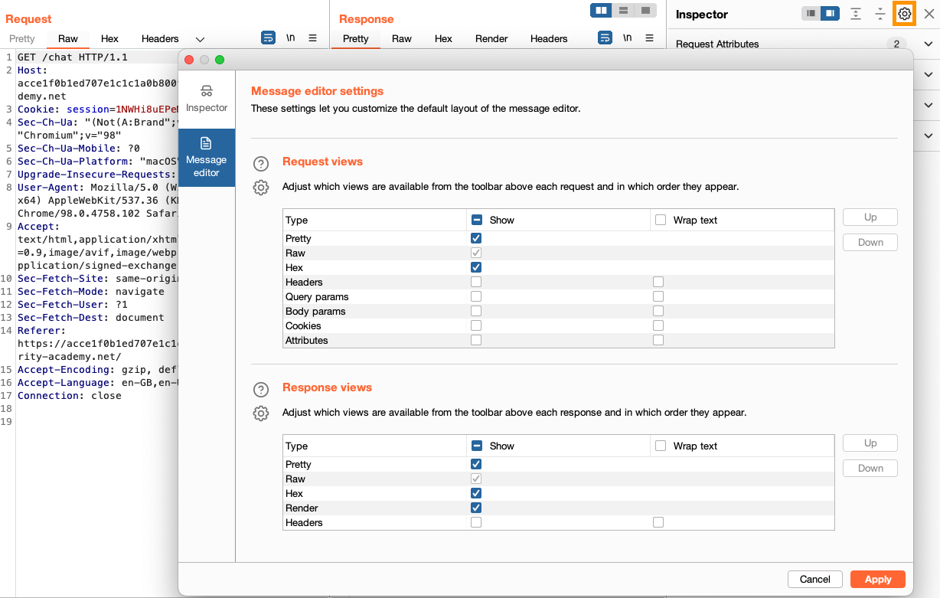940x598 pixels.
Task: Open more-tabs chevron in Request toolbar
Action: click(x=200, y=39)
